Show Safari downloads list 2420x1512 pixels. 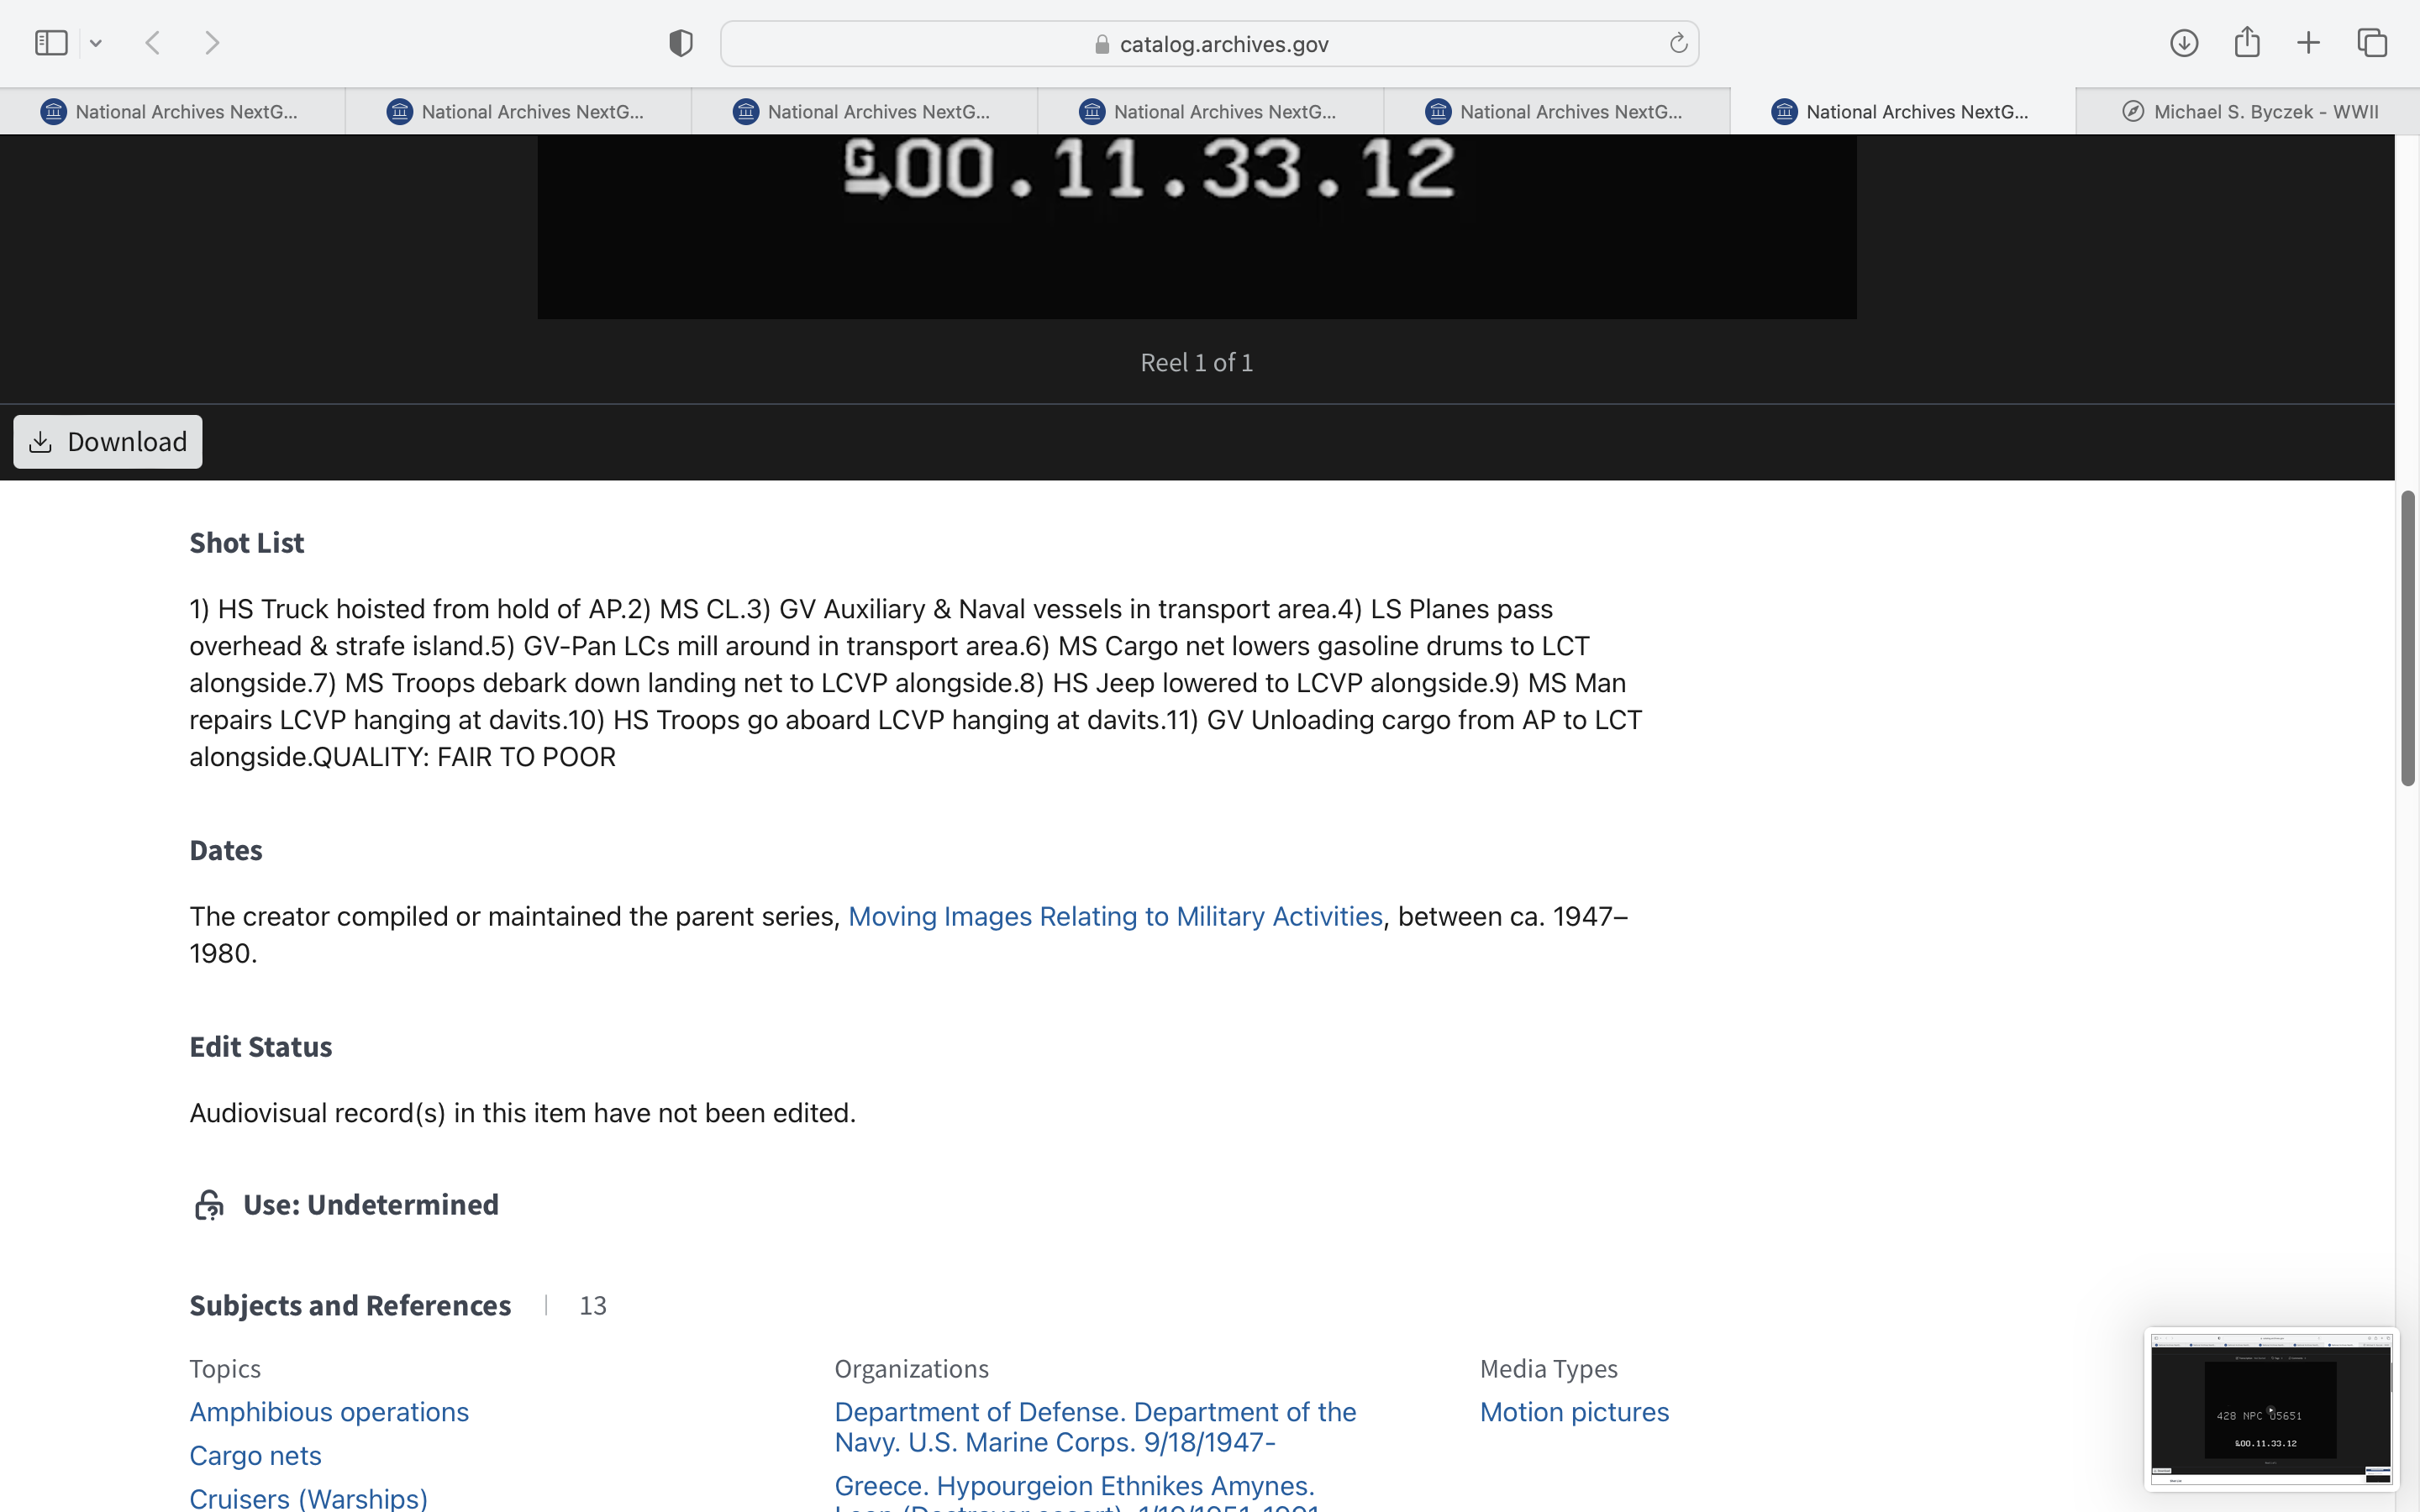[x=2183, y=43]
